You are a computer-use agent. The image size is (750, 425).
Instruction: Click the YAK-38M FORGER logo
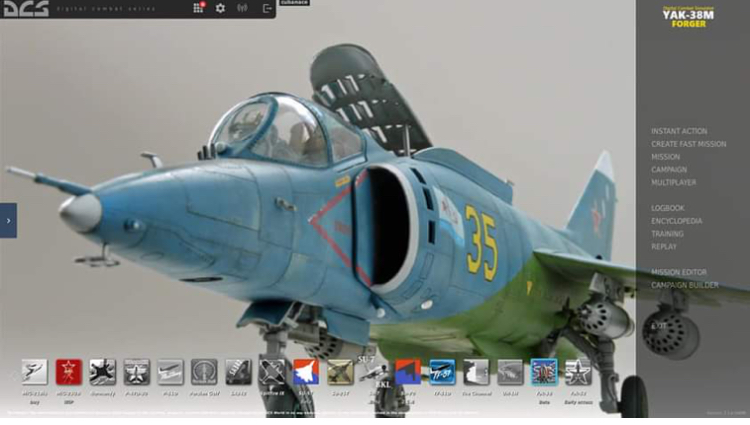click(x=688, y=17)
